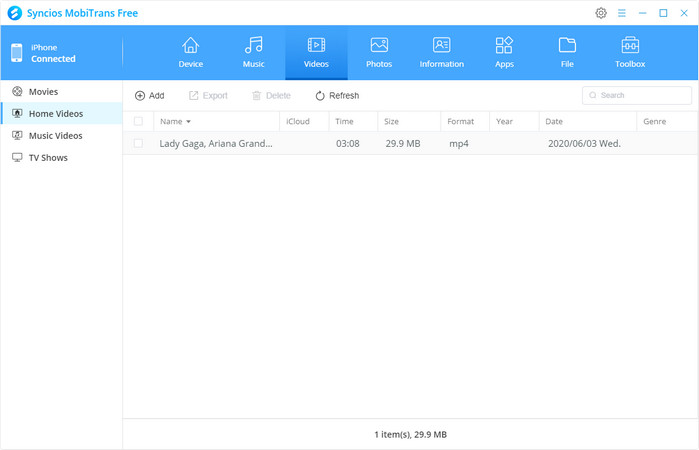The image size is (699, 450).
Task: Open the hamburger menu icon
Action: point(621,13)
